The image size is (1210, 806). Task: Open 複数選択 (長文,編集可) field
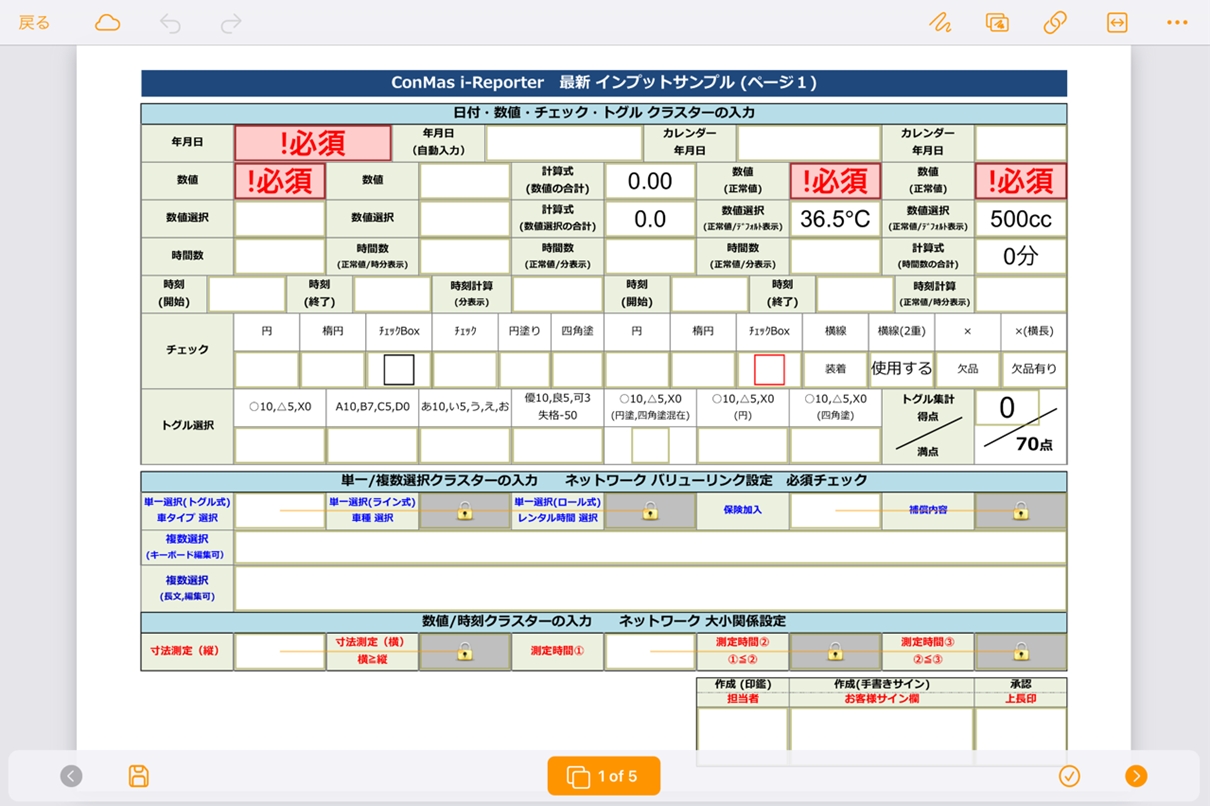pyautogui.click(x=650, y=588)
